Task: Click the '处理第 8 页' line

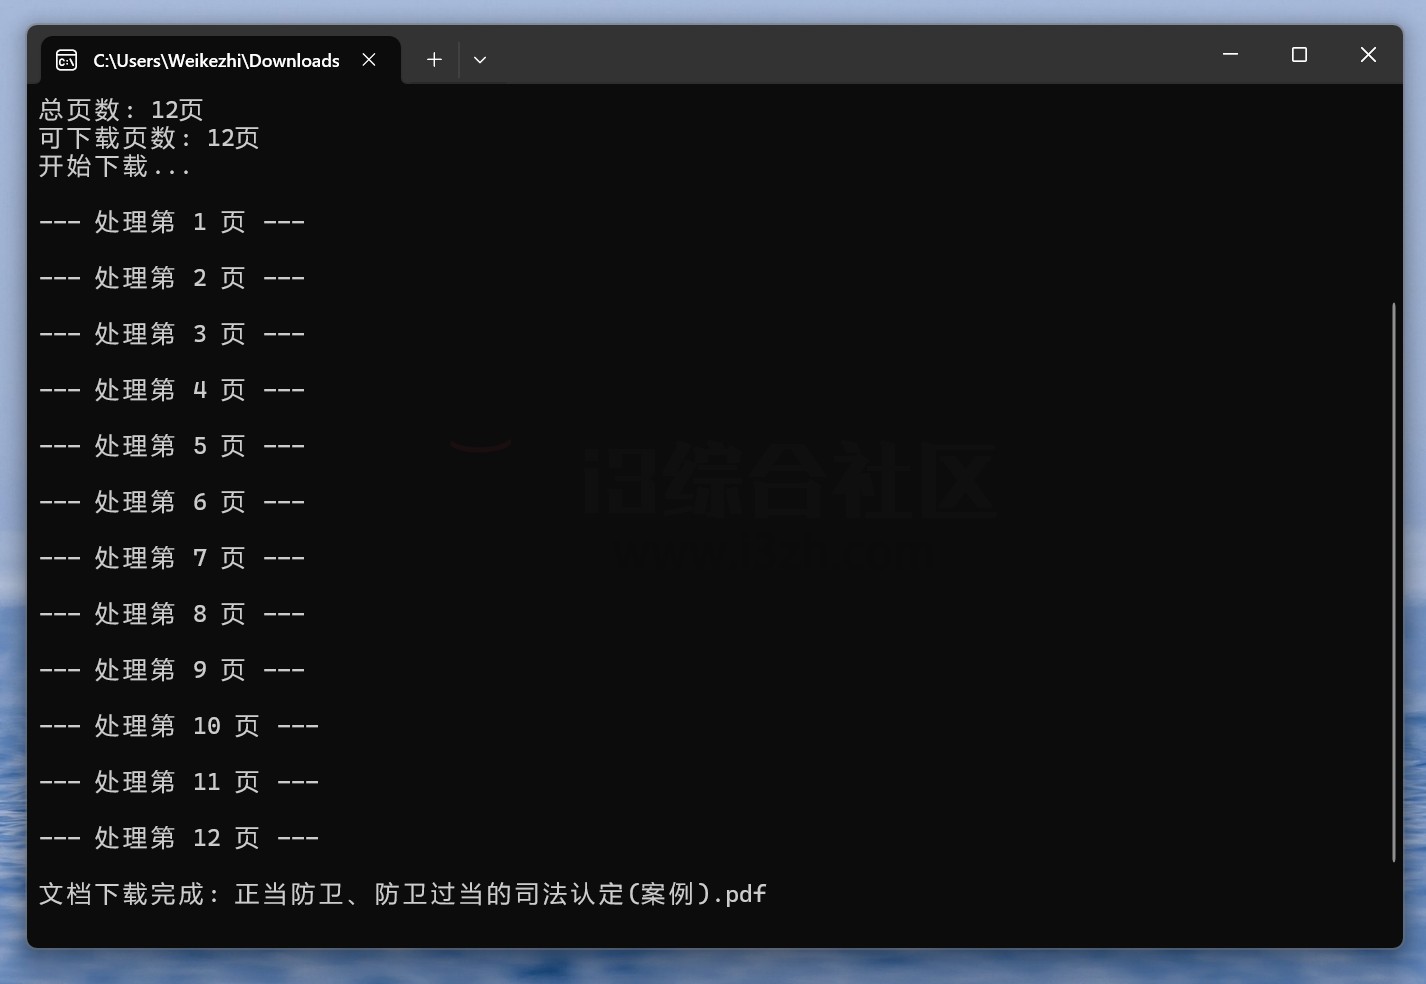Action: pos(172,614)
